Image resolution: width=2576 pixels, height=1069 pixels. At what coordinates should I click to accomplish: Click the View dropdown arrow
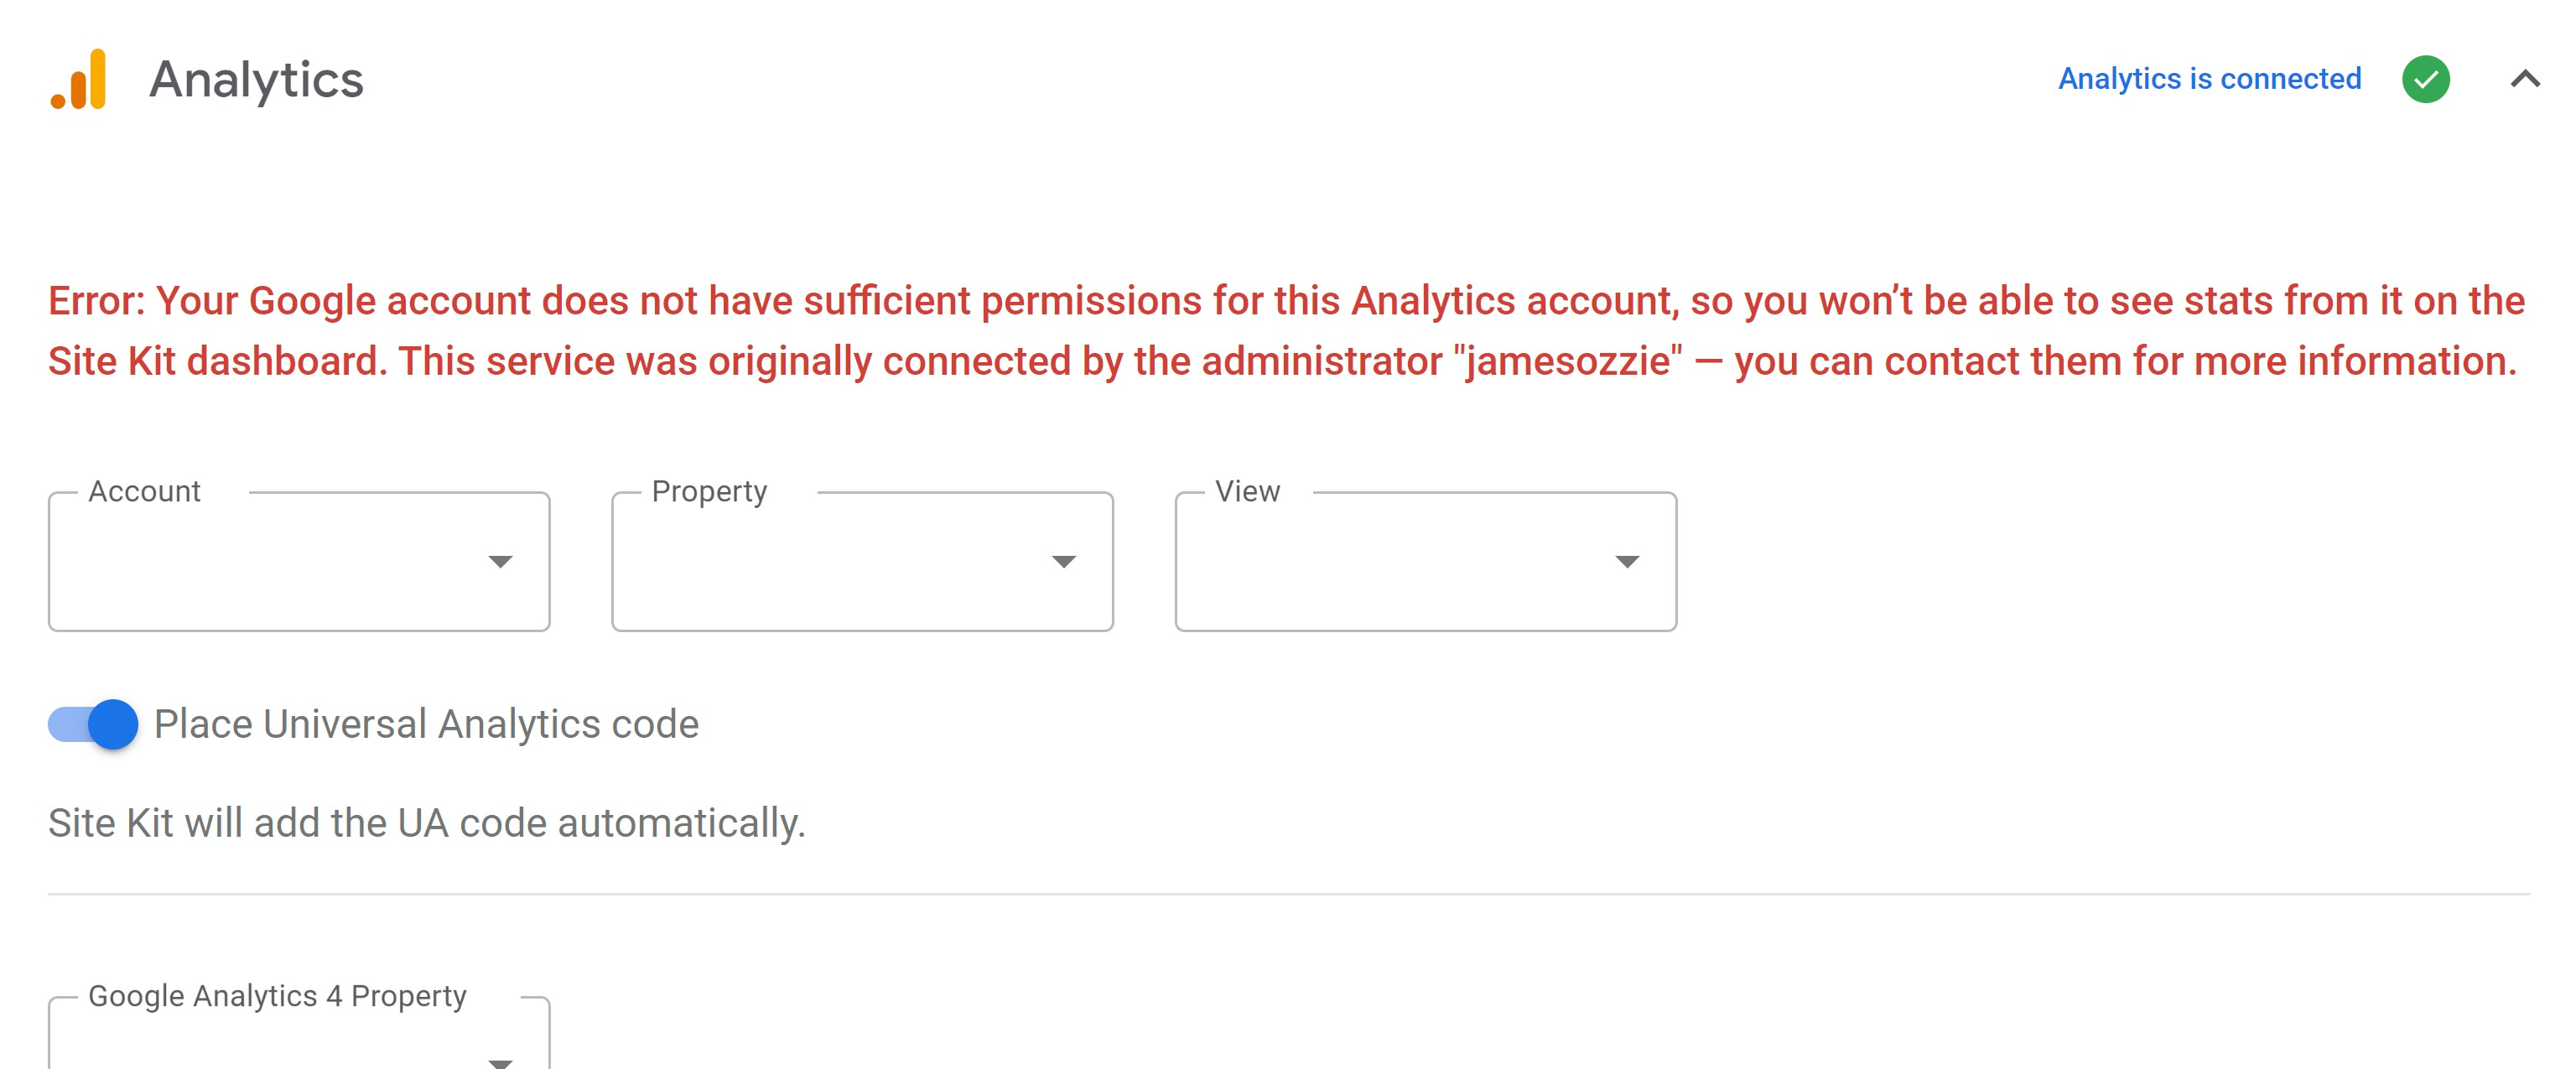click(x=1628, y=561)
